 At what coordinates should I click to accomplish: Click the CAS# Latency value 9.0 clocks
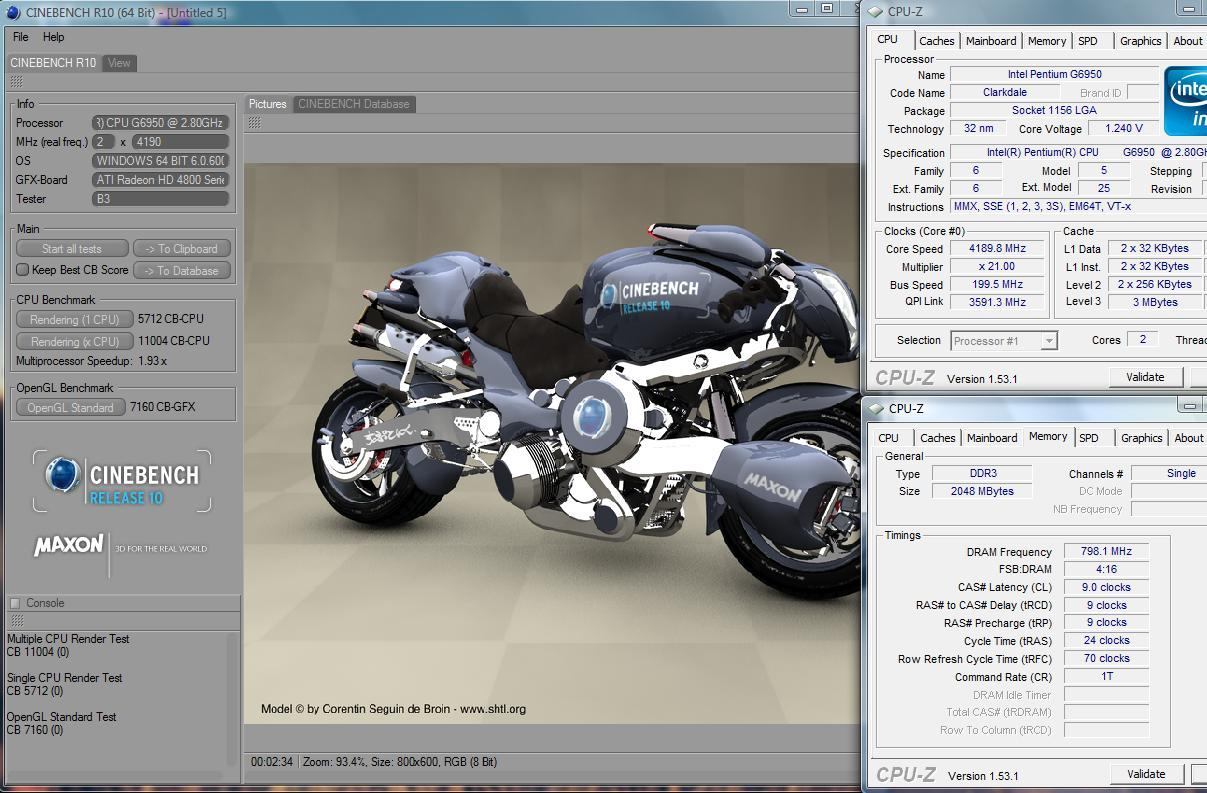1106,587
